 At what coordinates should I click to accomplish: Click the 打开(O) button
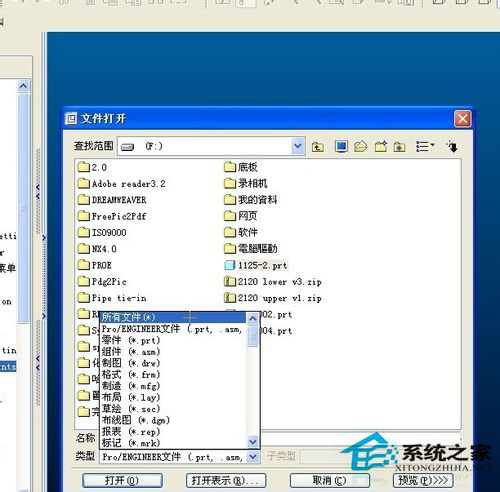122,480
